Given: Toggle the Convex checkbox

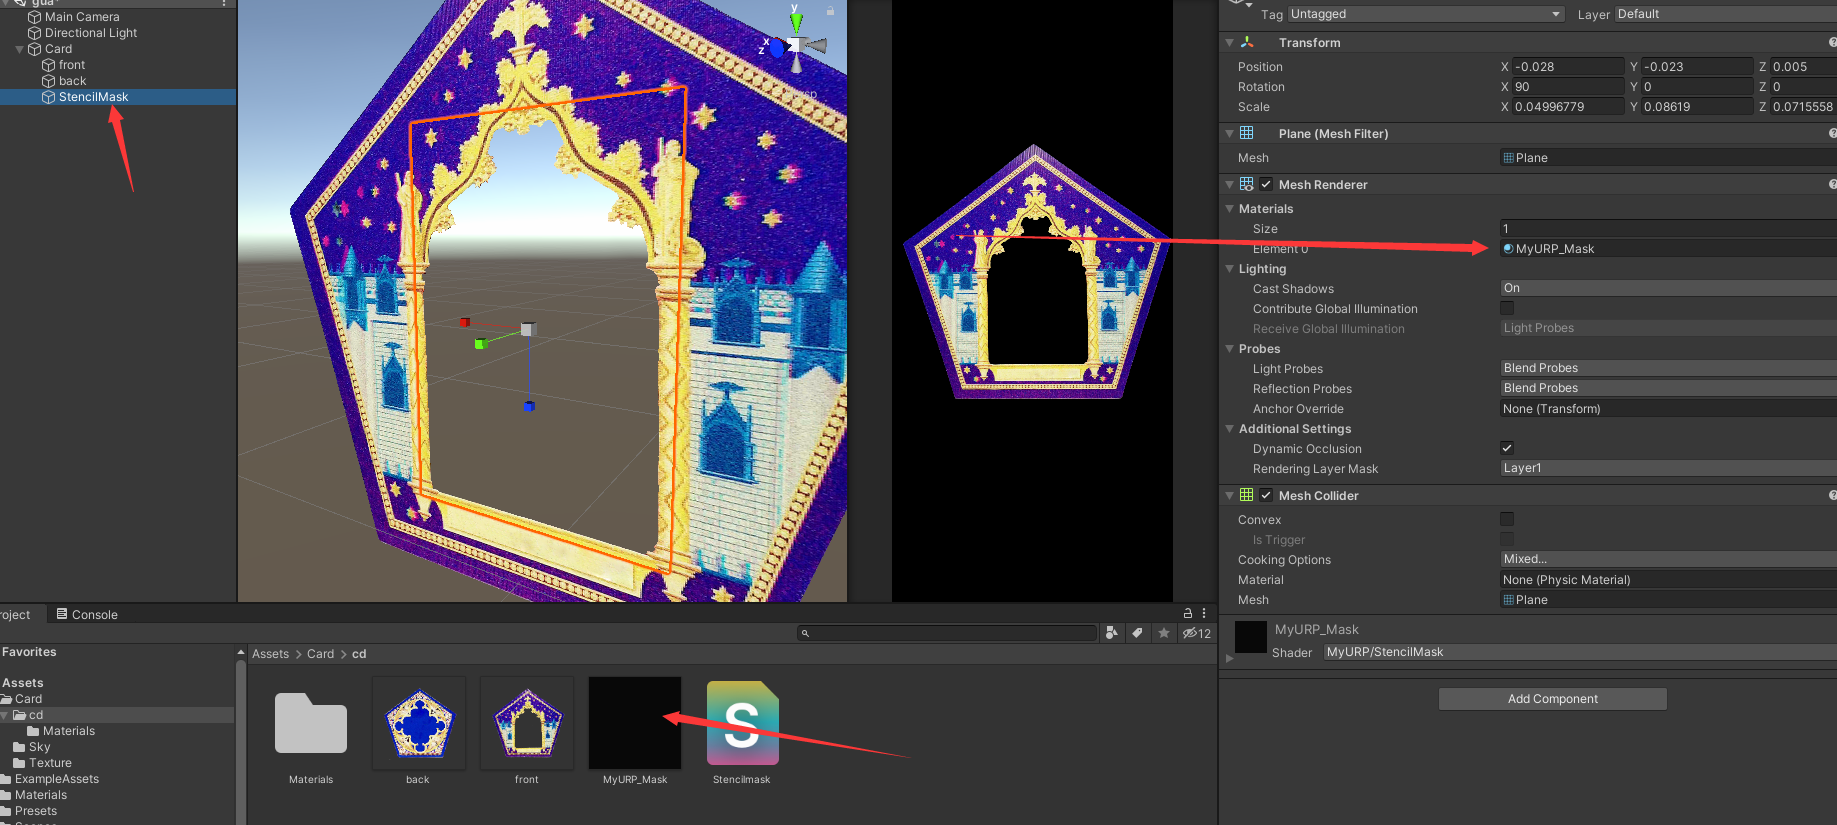Looking at the screenshot, I should pos(1507,519).
